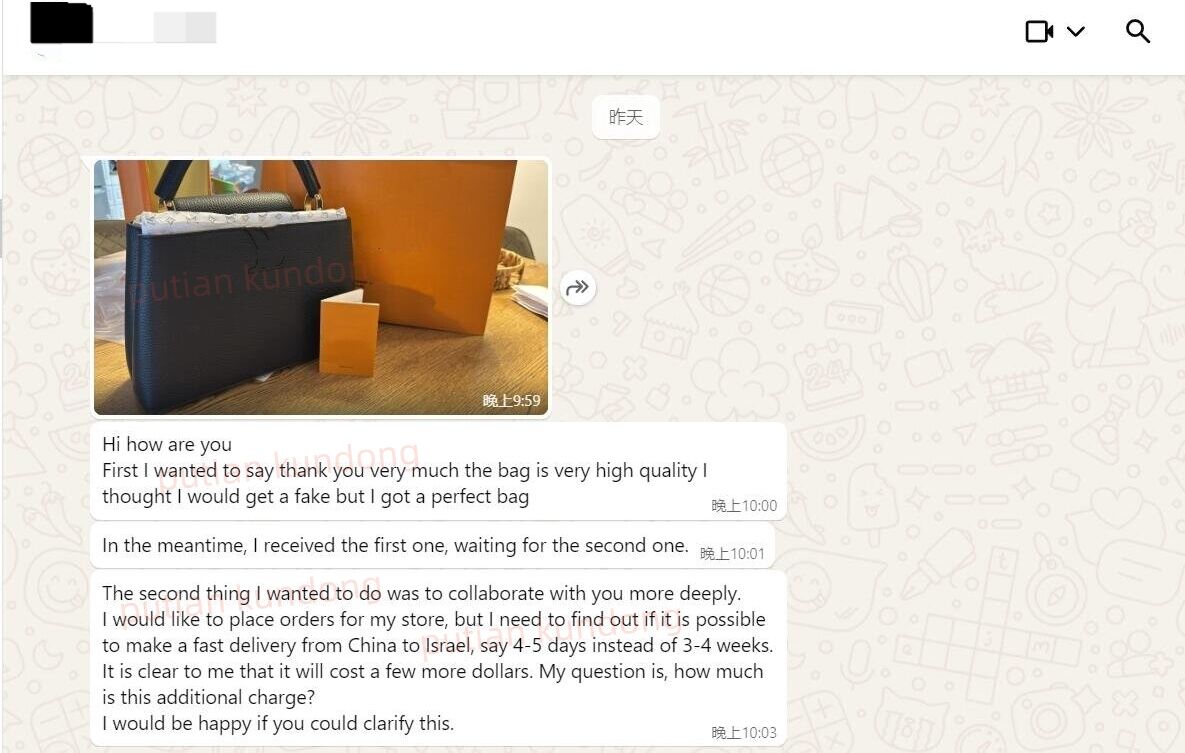Click the orange booklet in the photo
The image size is (1185, 753).
(348, 333)
